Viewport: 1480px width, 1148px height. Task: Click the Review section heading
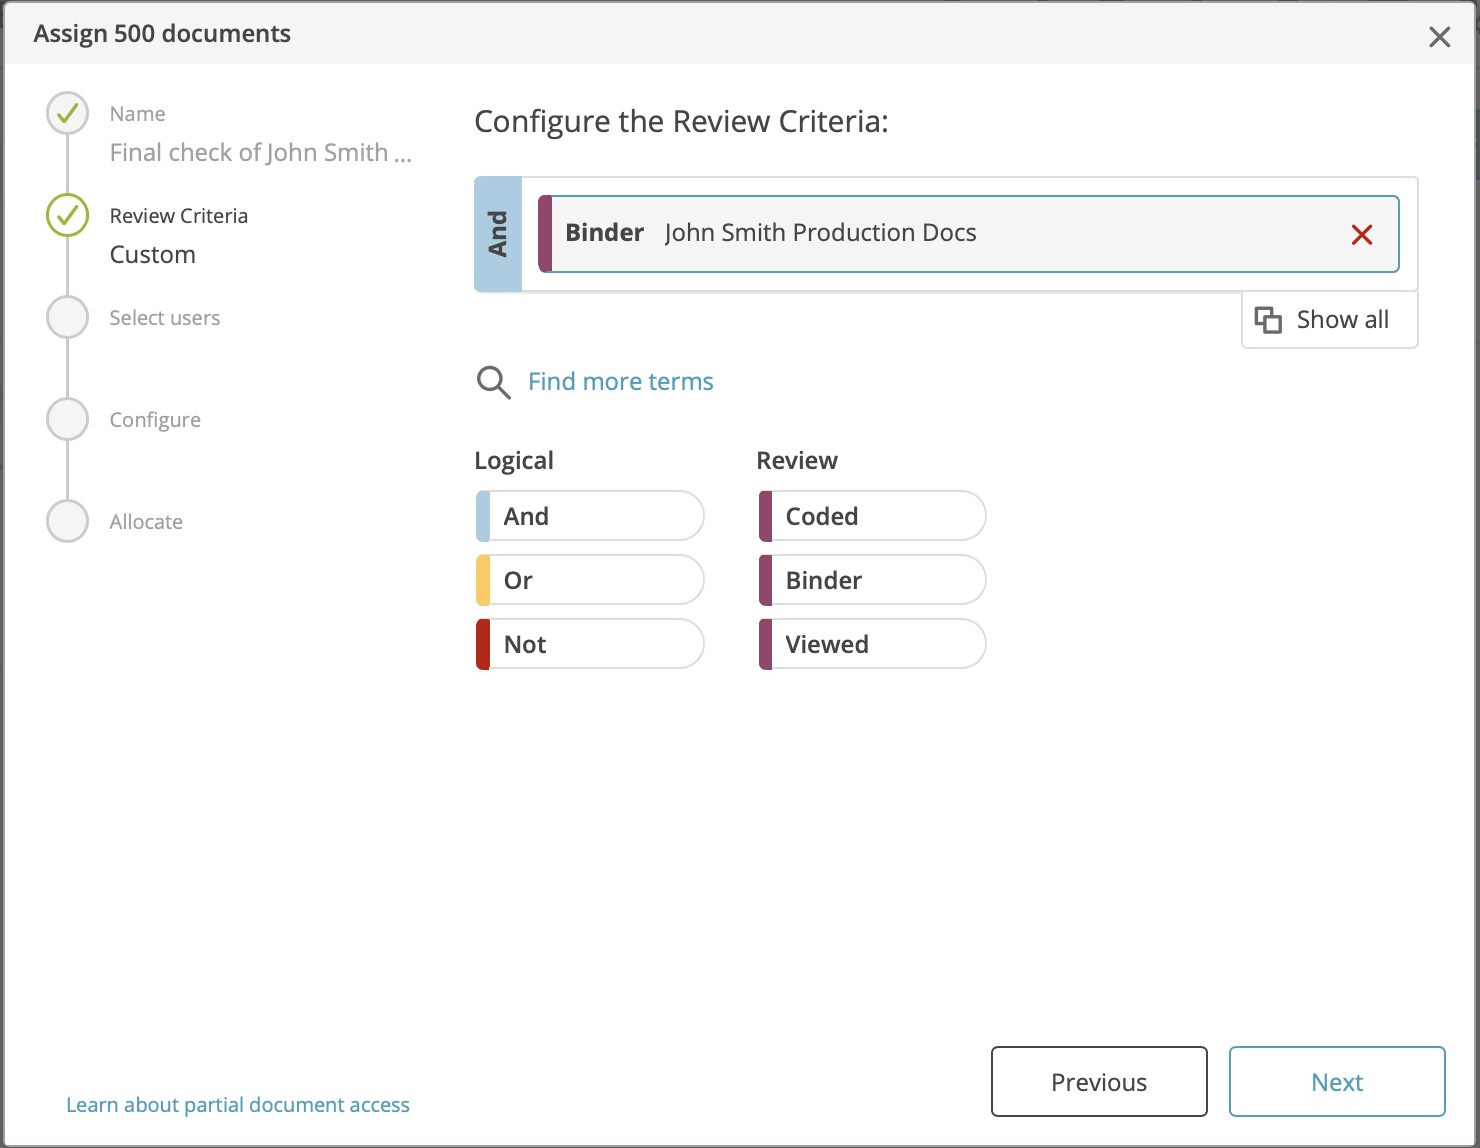click(797, 461)
